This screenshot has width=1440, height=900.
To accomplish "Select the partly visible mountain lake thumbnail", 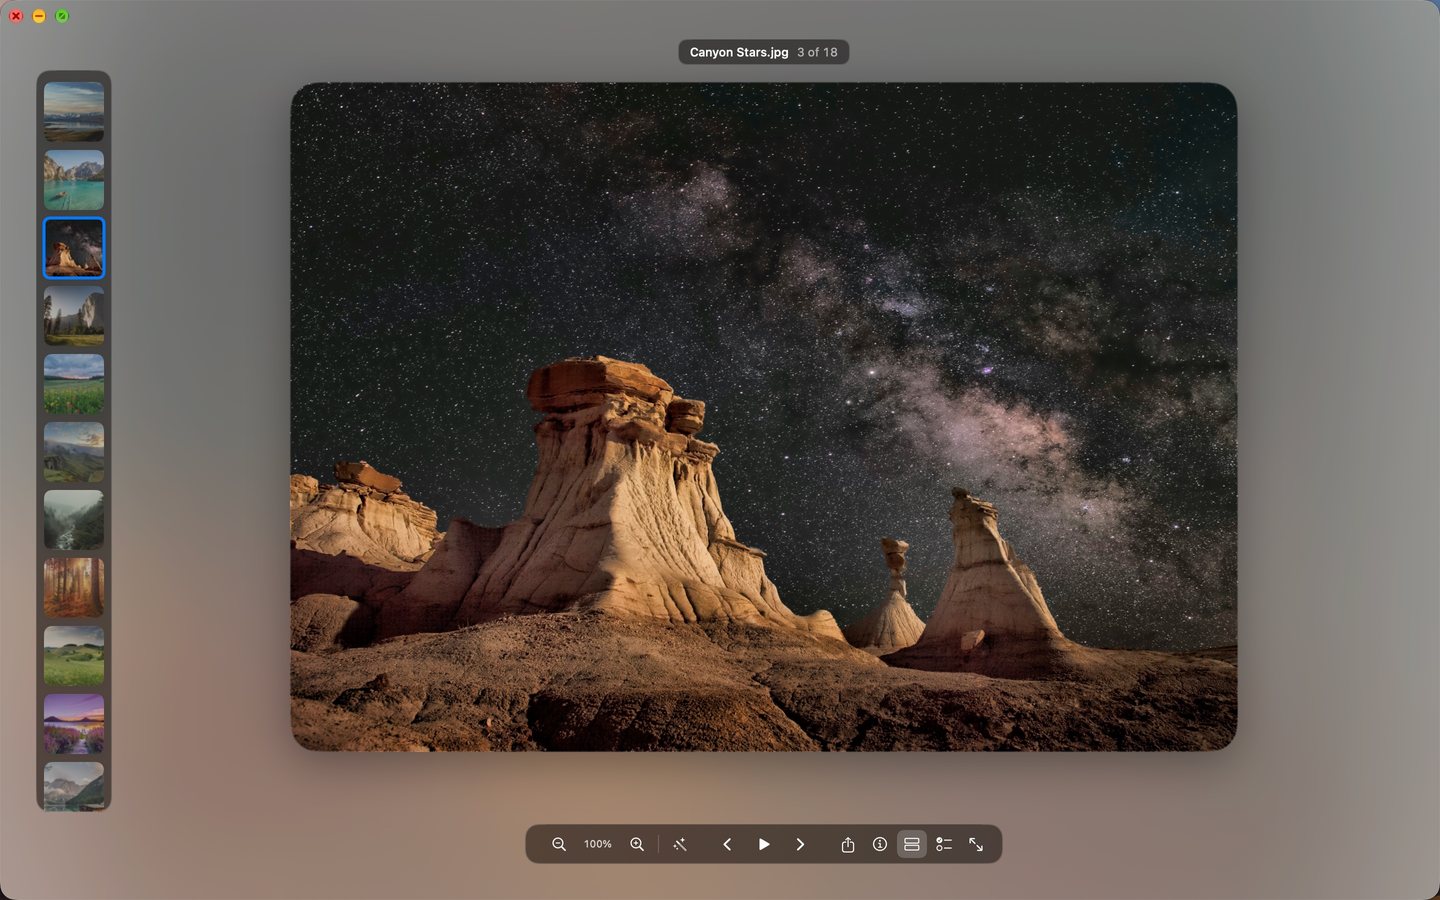I will click(x=74, y=786).
